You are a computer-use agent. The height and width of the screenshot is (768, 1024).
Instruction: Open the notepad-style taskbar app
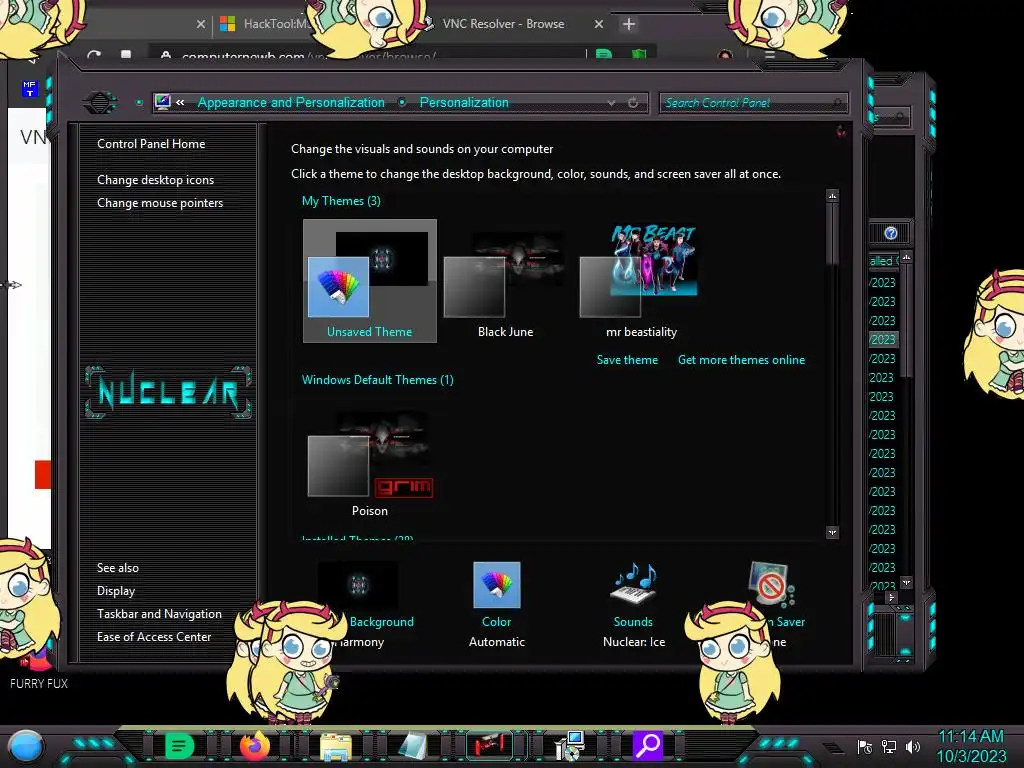point(413,746)
